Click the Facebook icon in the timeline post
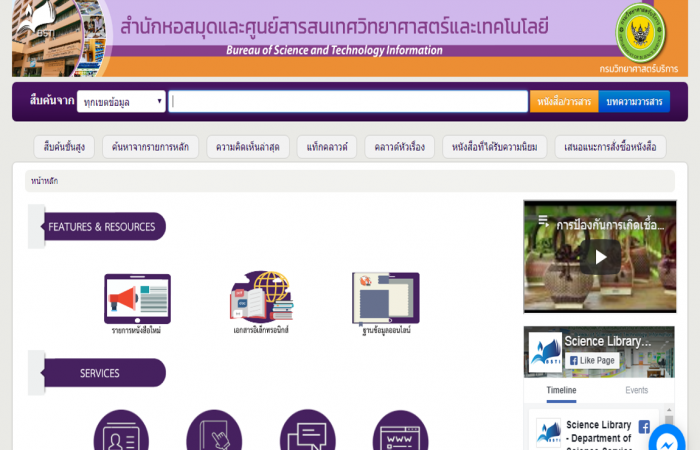Image resolution: width=700 pixels, height=450 pixels. coord(644,427)
